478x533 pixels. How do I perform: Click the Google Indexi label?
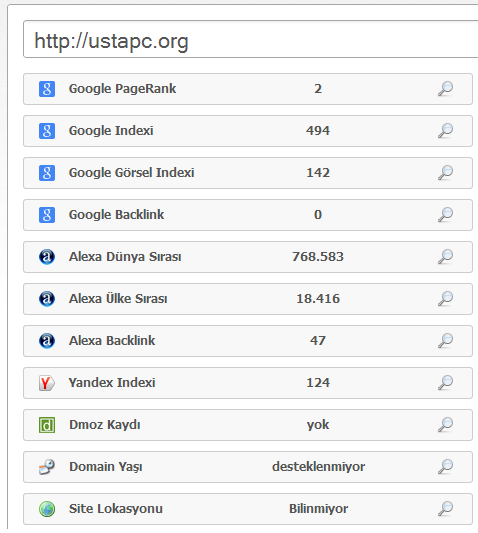[x=111, y=131]
